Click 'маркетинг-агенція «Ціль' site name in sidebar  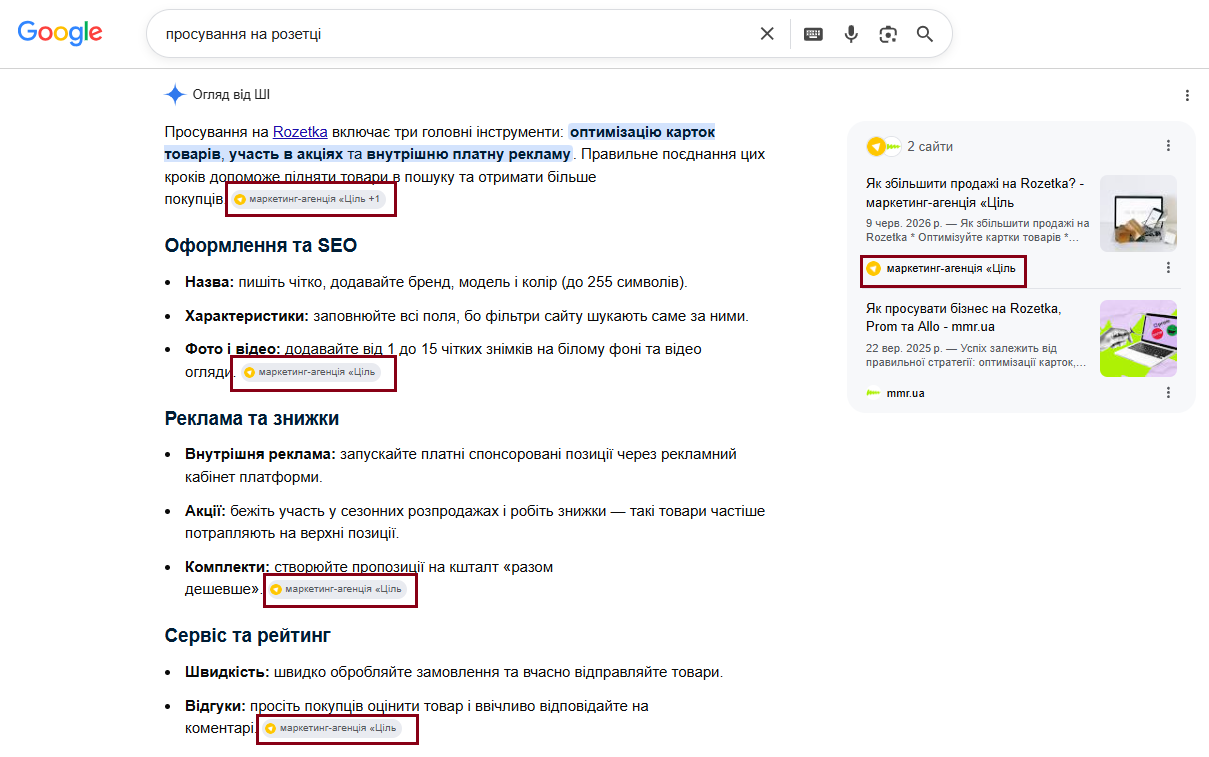click(951, 268)
